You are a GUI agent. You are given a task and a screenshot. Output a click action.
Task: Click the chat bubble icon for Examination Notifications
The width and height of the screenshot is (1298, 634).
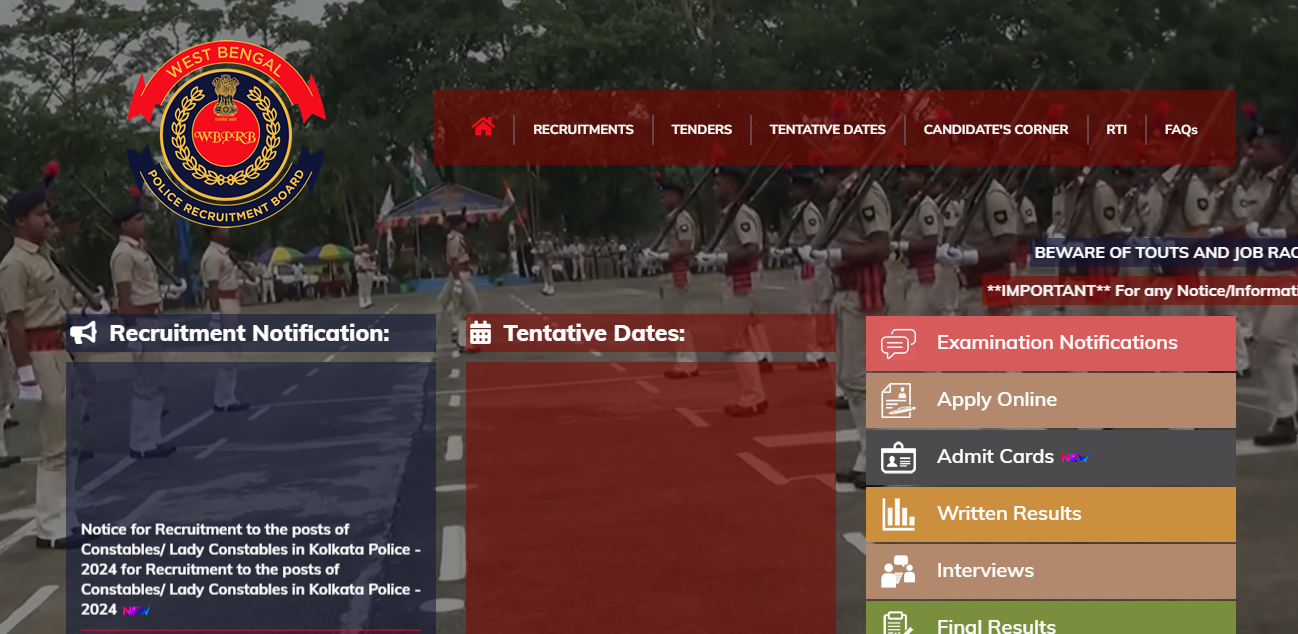[x=897, y=344]
